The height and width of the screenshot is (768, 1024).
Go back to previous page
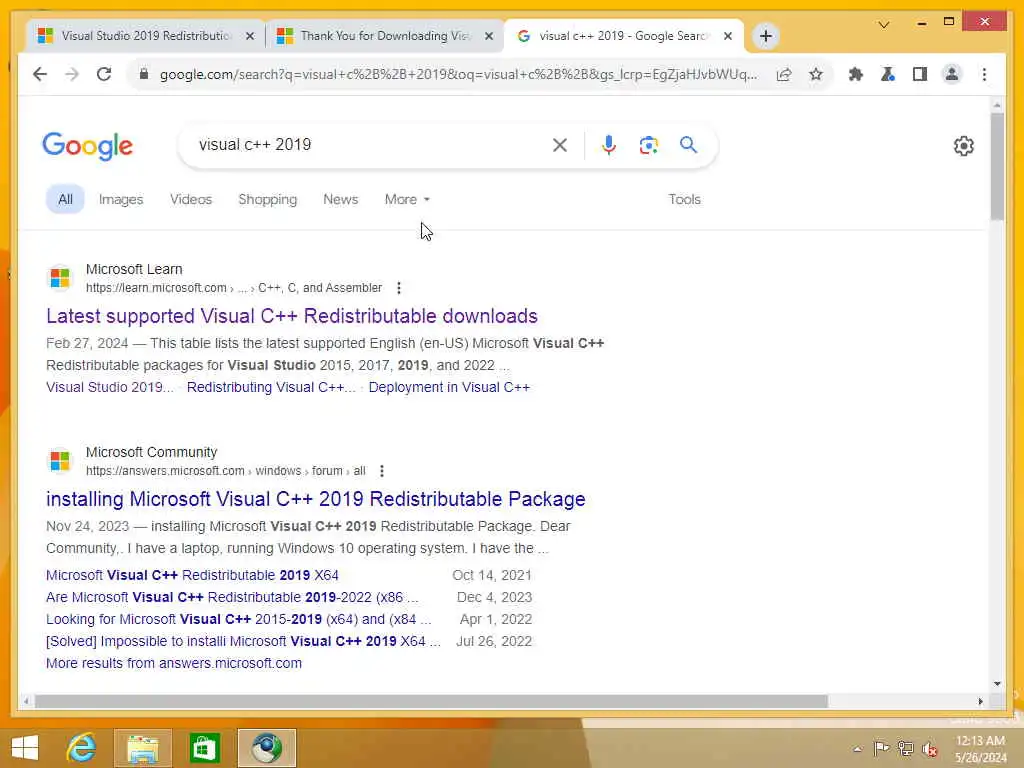click(x=40, y=74)
